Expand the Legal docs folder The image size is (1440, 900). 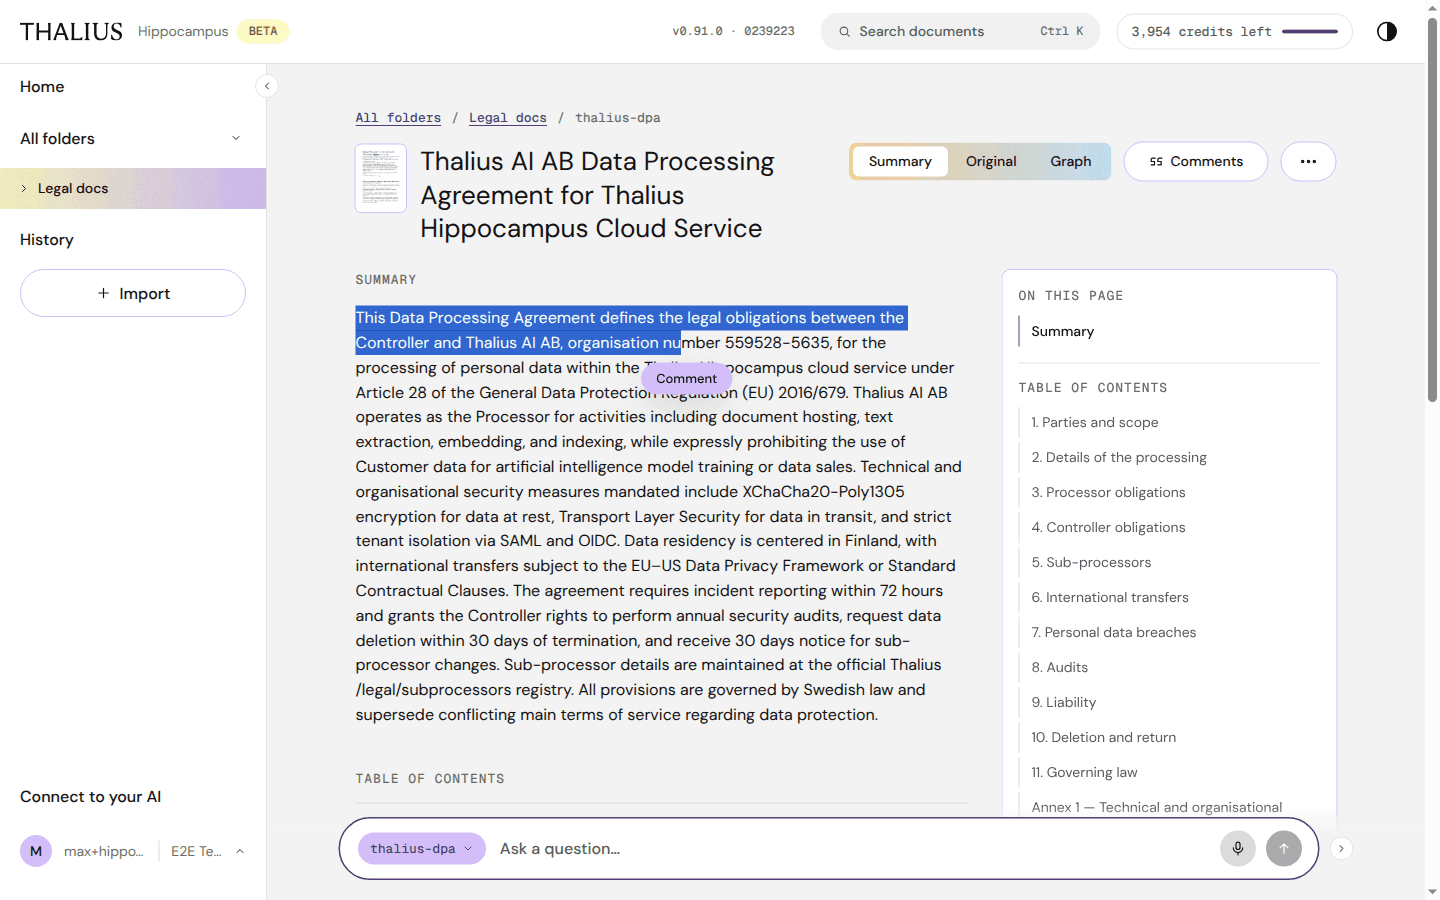24,188
